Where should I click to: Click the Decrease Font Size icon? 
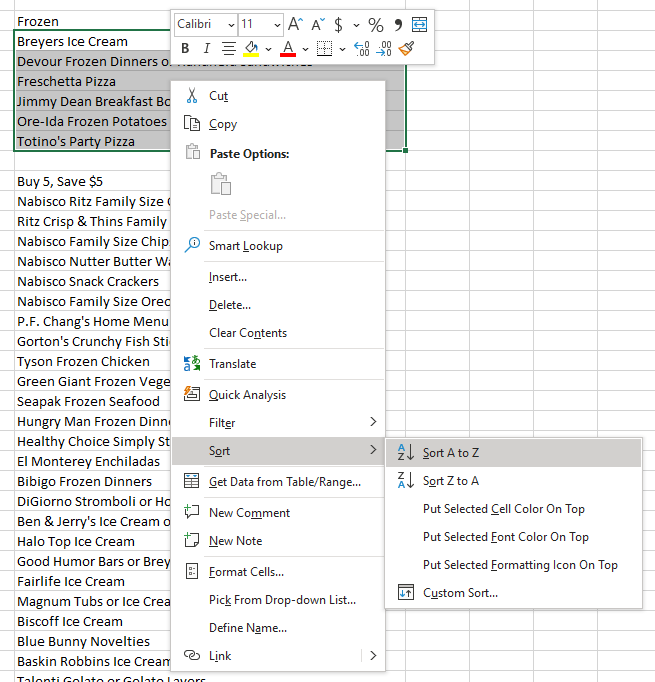click(x=318, y=24)
